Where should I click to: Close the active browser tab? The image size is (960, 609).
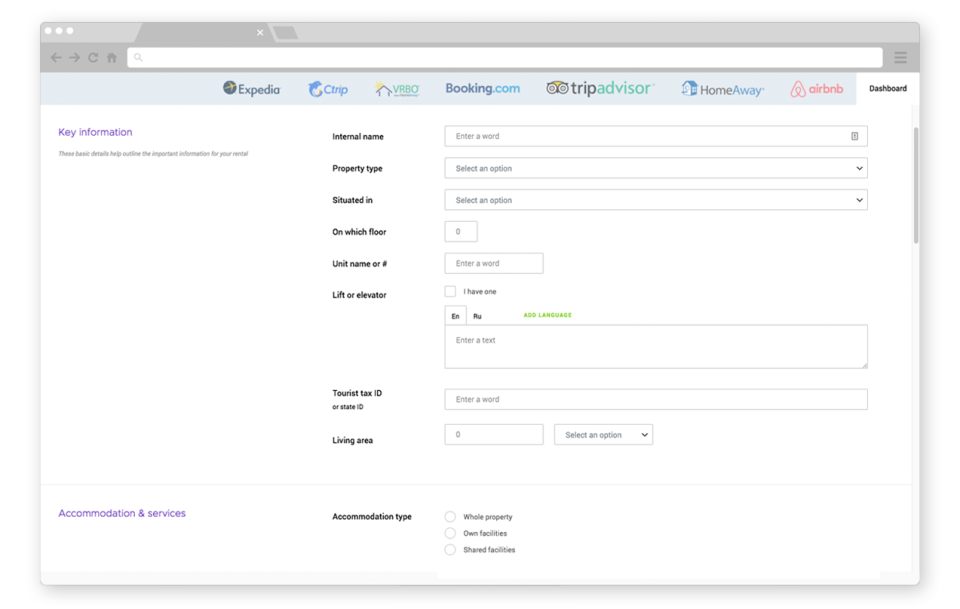260,32
